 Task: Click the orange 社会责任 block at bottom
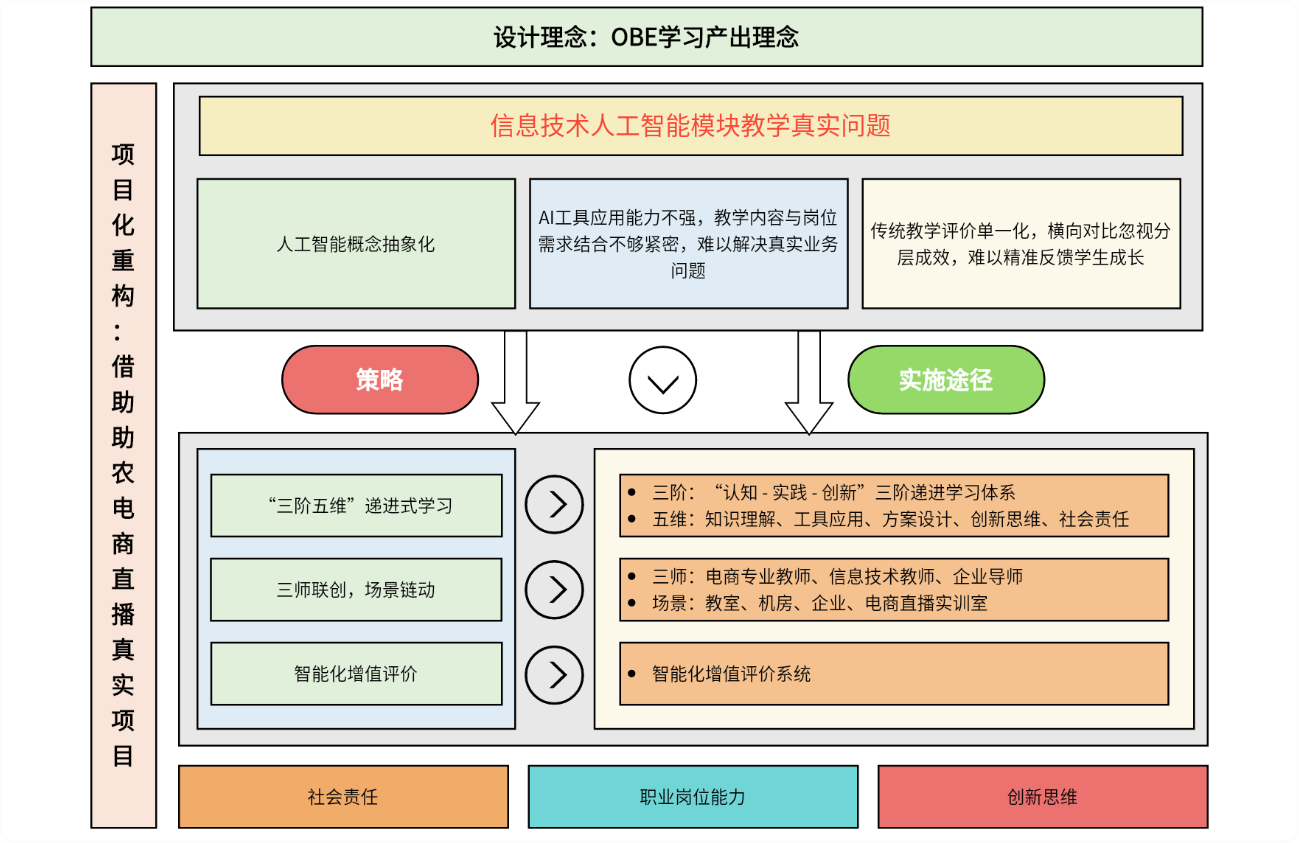pos(343,797)
